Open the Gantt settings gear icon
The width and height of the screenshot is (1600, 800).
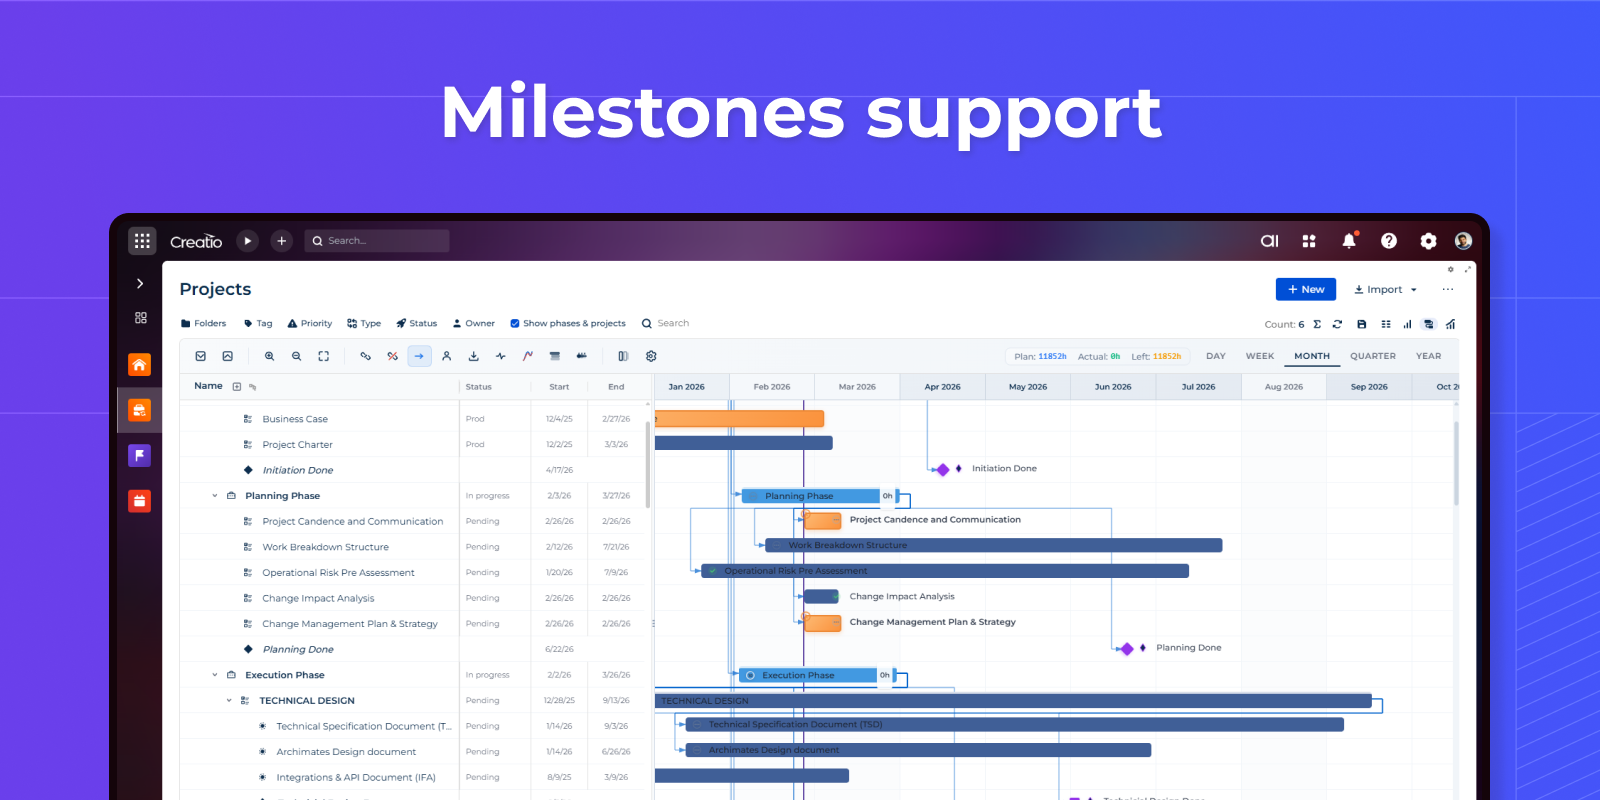(x=651, y=356)
